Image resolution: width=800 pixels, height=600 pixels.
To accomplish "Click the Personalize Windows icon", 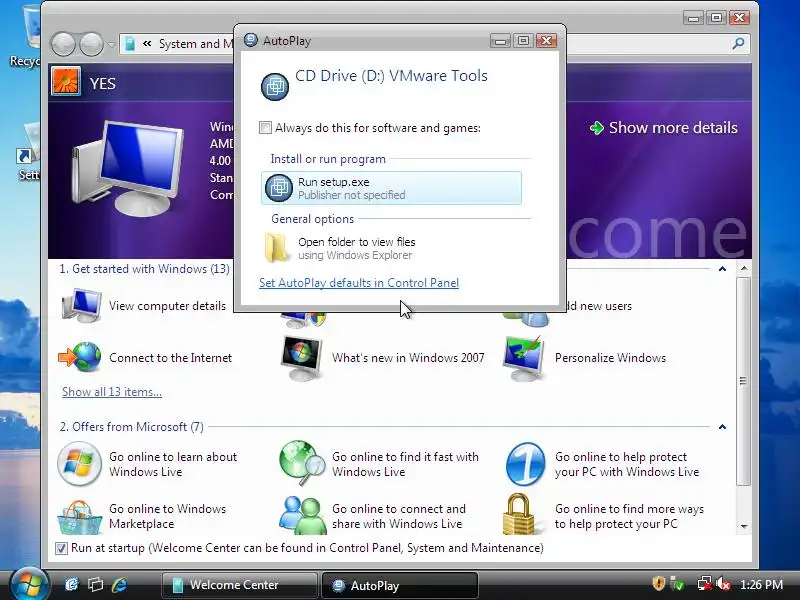I will coord(524,358).
